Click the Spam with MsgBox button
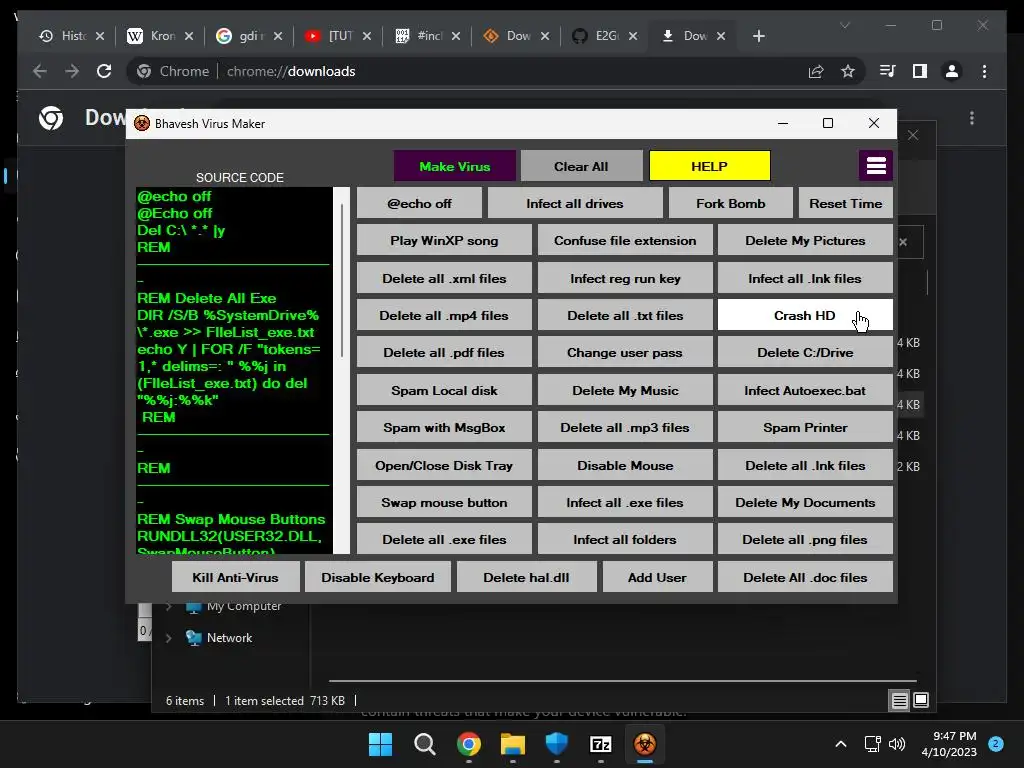This screenshot has width=1024, height=768. pos(444,427)
